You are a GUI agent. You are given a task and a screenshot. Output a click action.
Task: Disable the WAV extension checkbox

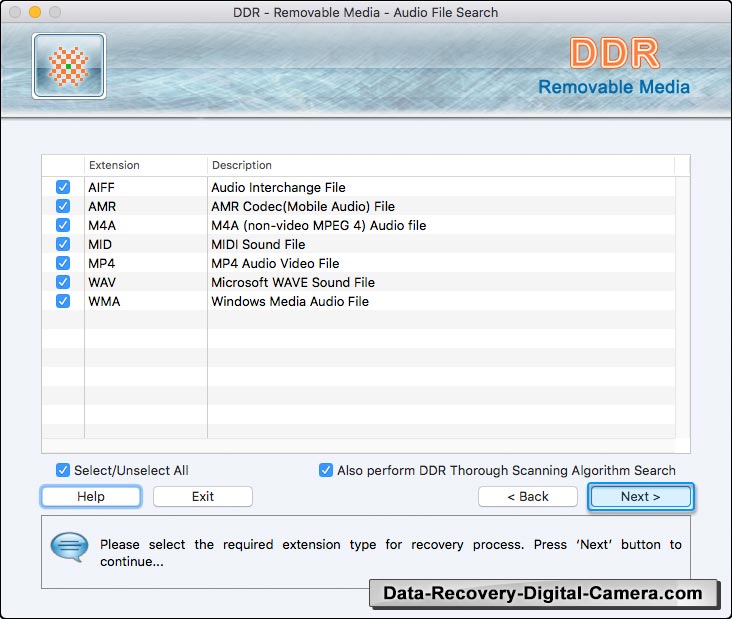pyautogui.click(x=63, y=282)
